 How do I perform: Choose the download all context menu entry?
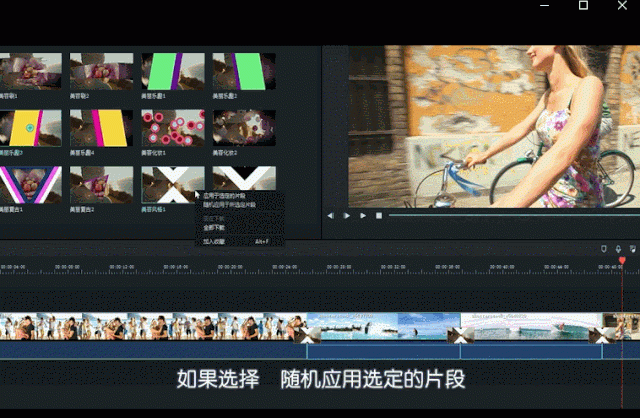(x=214, y=228)
